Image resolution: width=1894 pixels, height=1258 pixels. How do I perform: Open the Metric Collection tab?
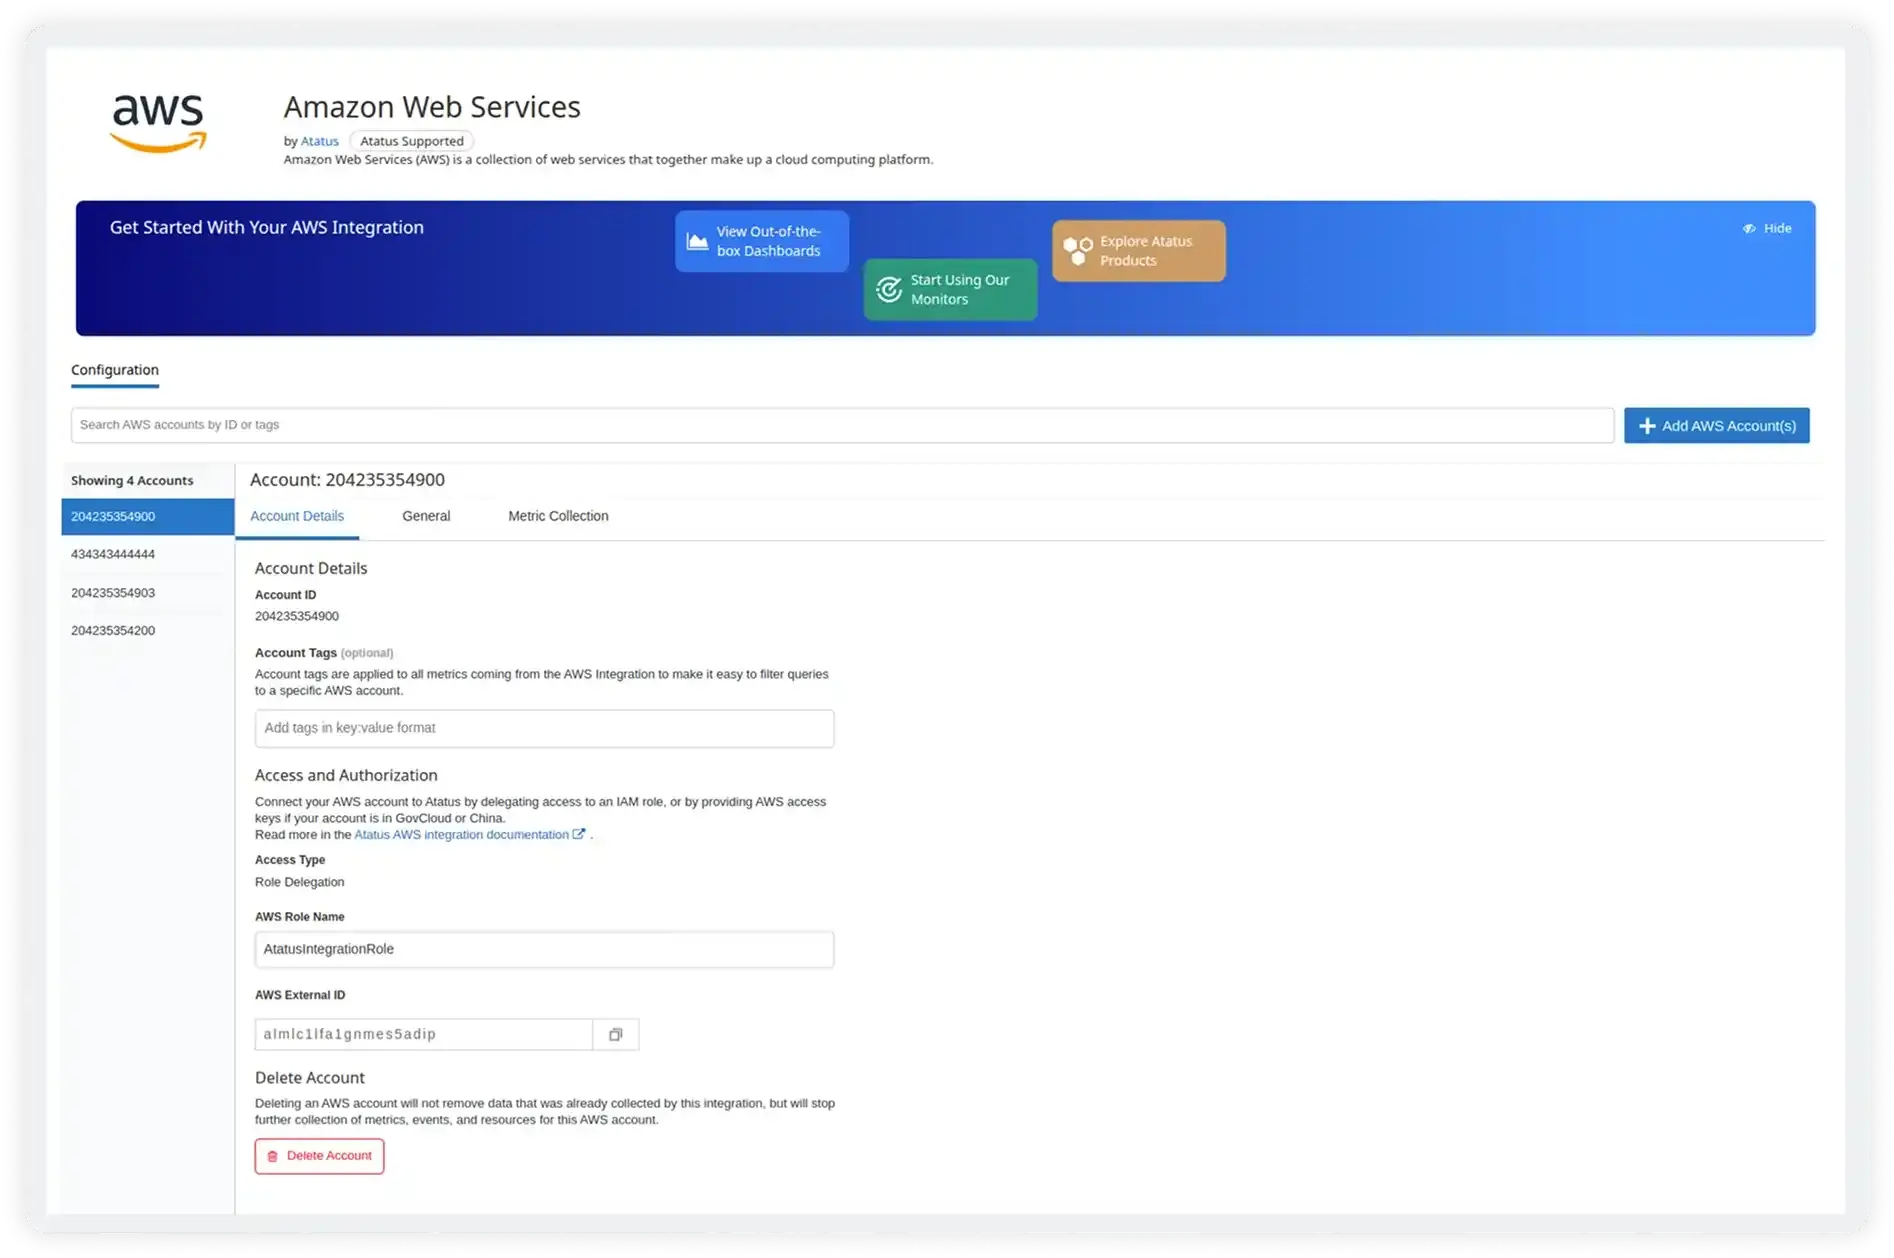pos(557,516)
